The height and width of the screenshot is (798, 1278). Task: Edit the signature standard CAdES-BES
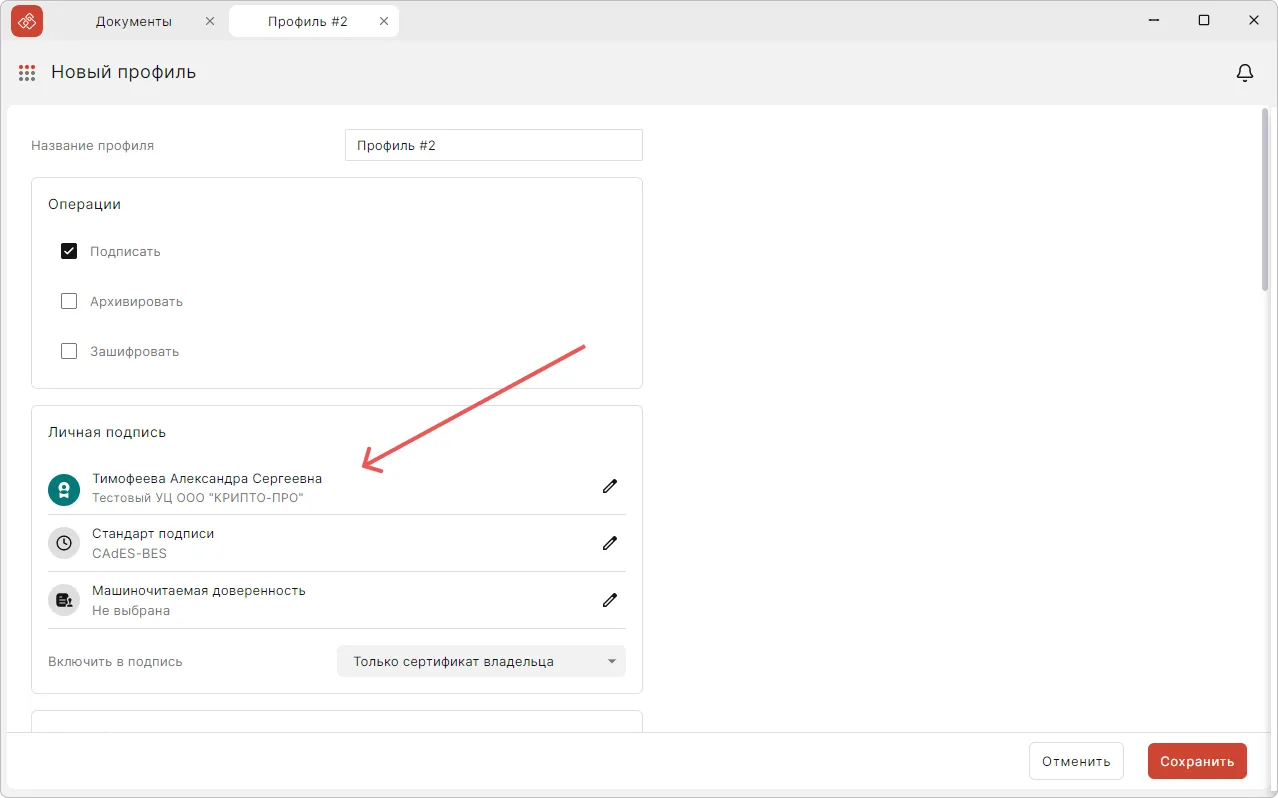609,543
